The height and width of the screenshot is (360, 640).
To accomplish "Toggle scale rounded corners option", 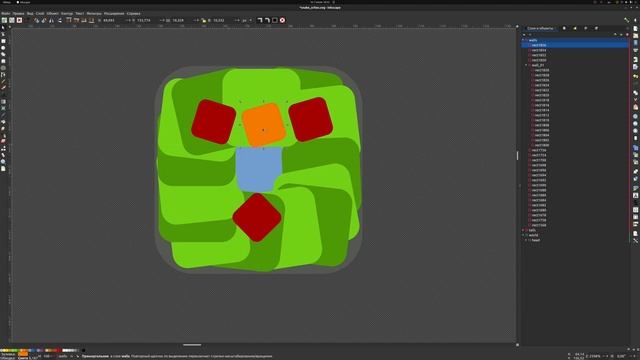I will [267, 20].
